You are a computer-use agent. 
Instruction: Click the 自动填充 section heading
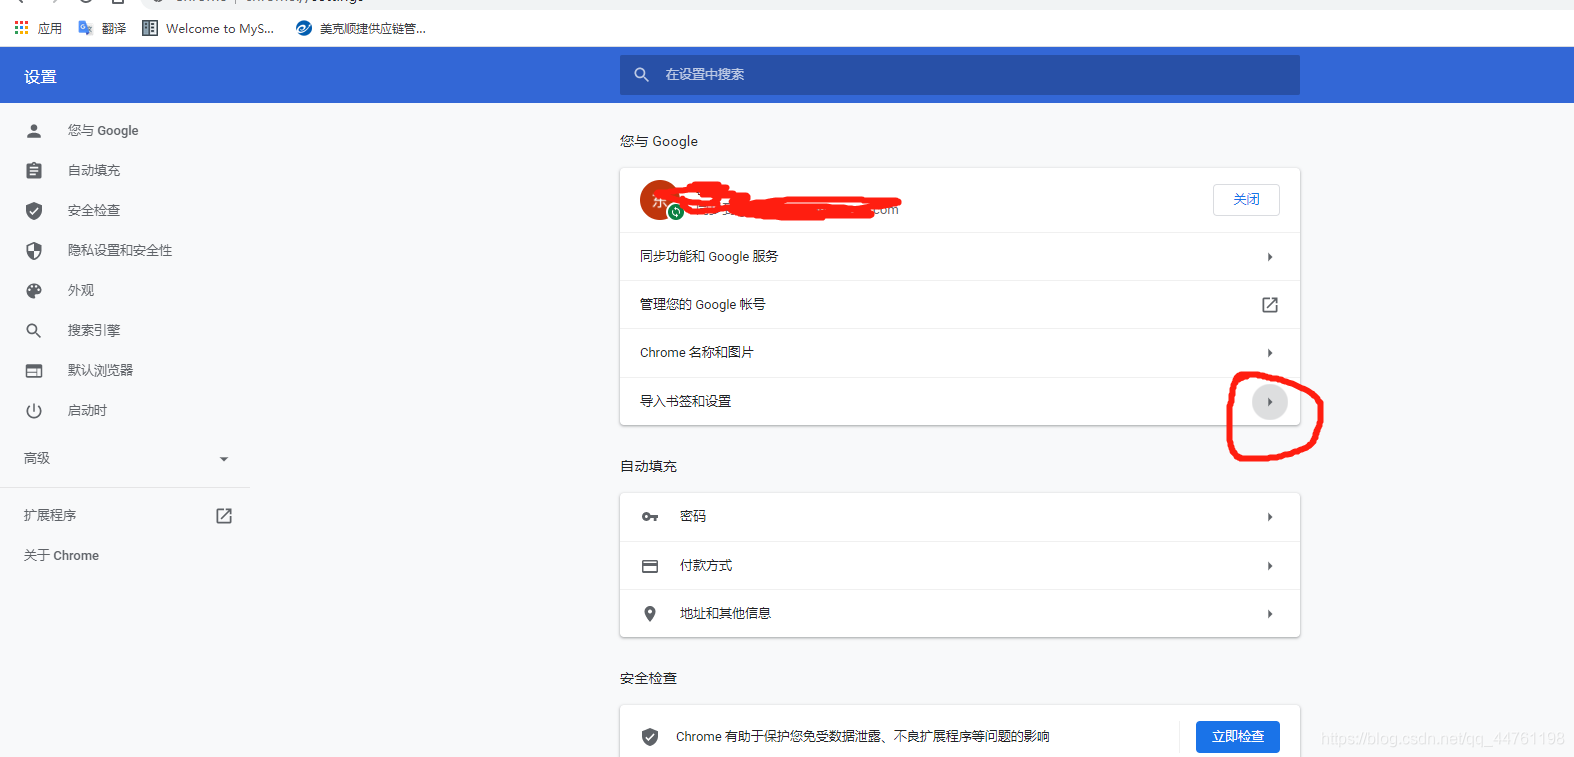point(648,466)
